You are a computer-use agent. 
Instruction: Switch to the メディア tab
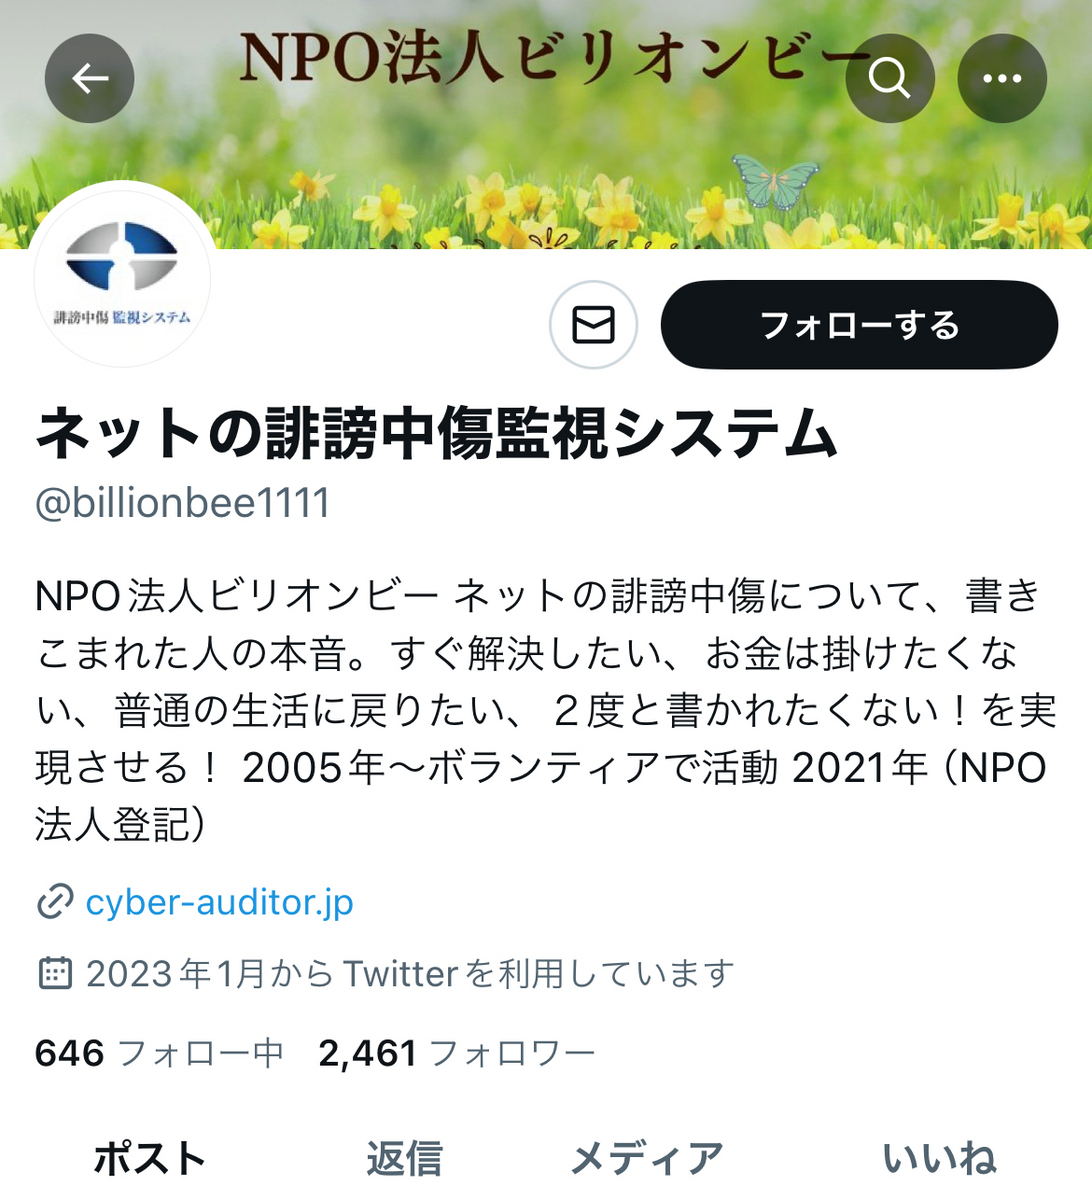coord(647,1159)
